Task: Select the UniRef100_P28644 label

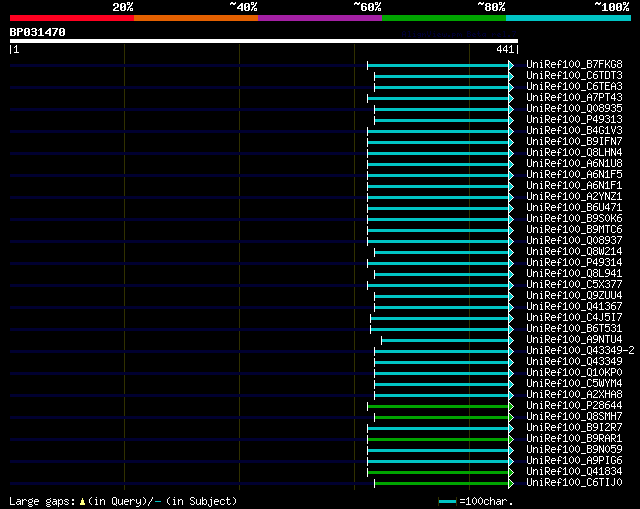Action: pyautogui.click(x=574, y=406)
